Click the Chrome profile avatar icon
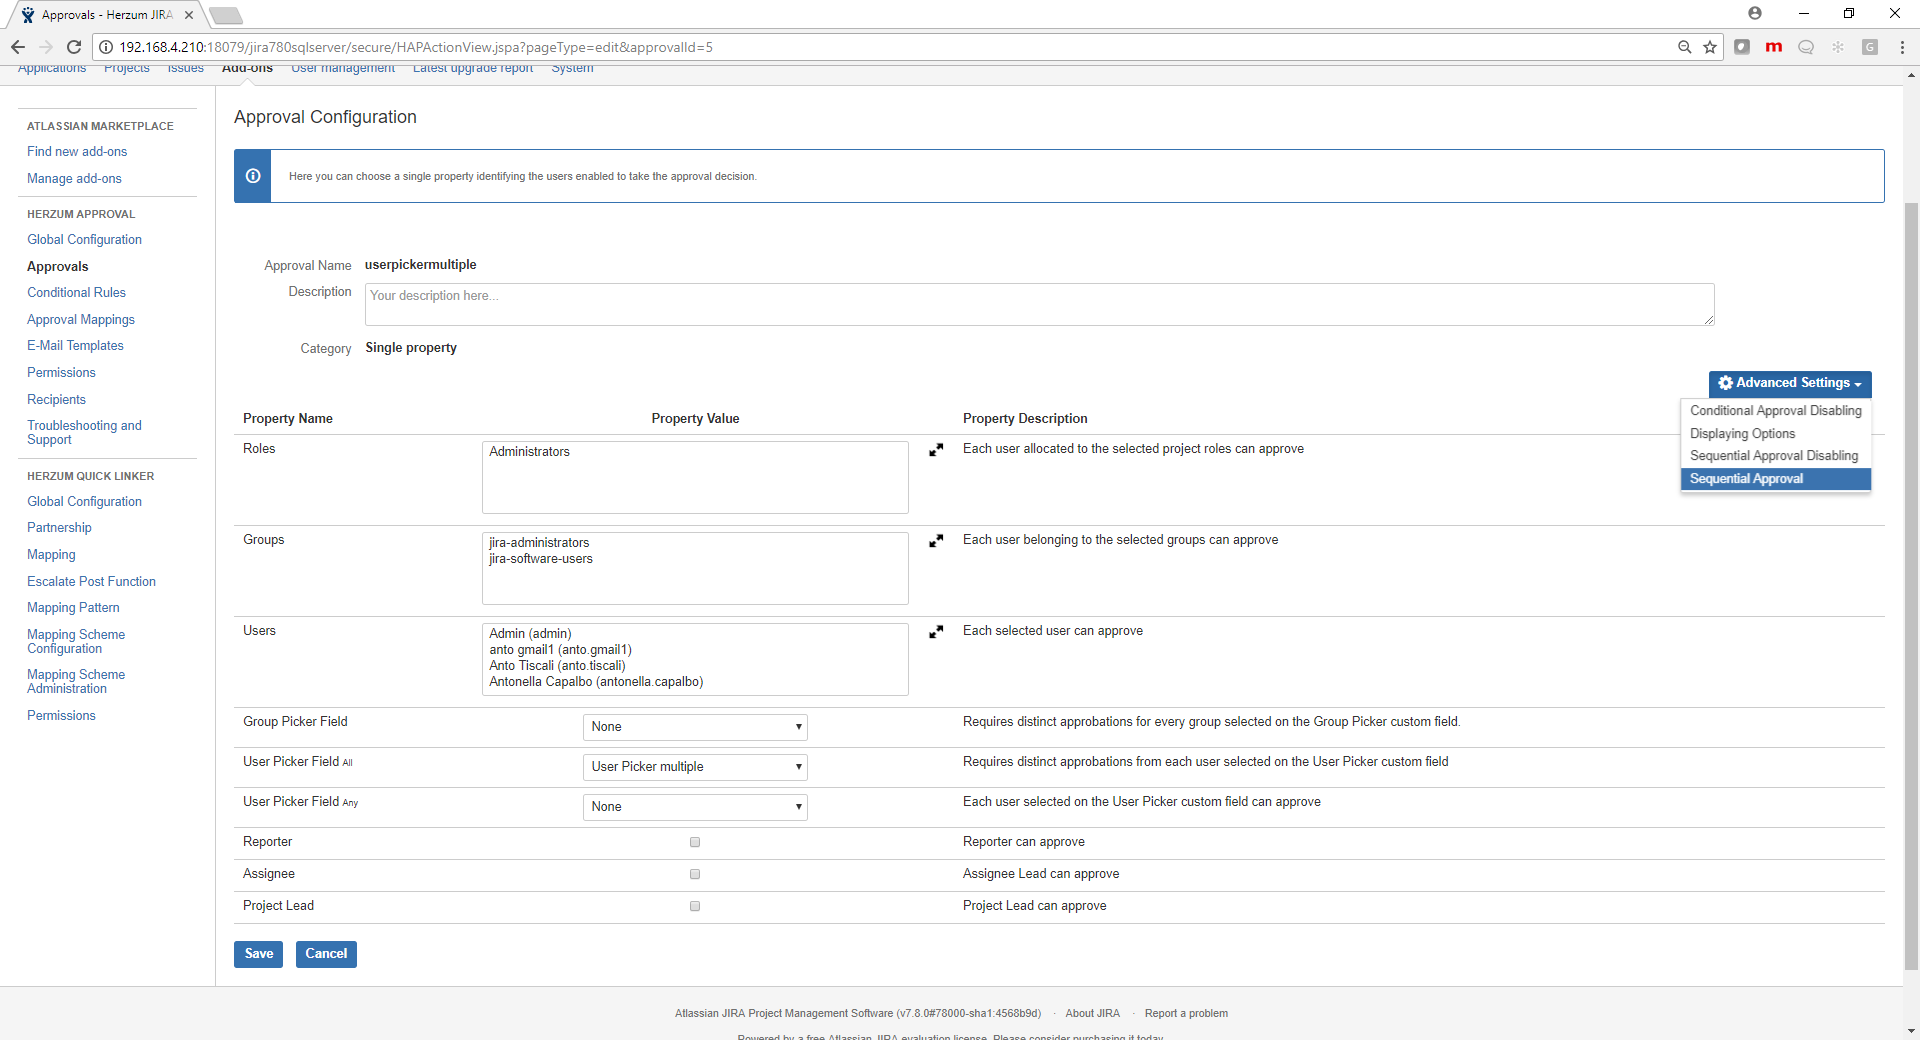 1755,13
